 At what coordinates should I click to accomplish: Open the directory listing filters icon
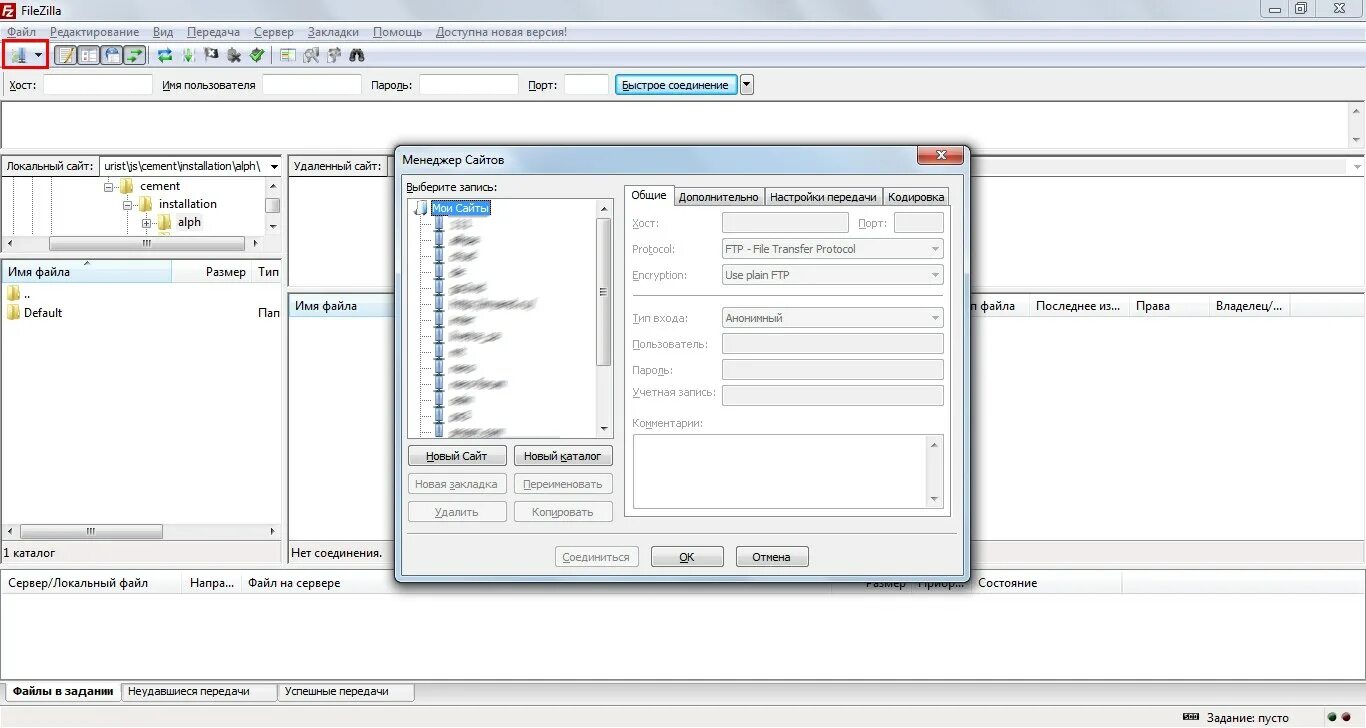coord(288,55)
